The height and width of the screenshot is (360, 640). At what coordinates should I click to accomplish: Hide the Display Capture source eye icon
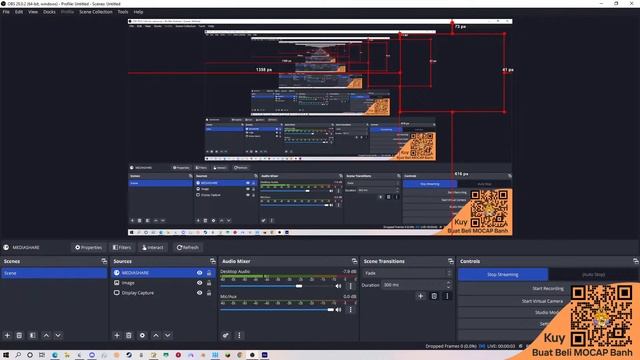point(200,293)
